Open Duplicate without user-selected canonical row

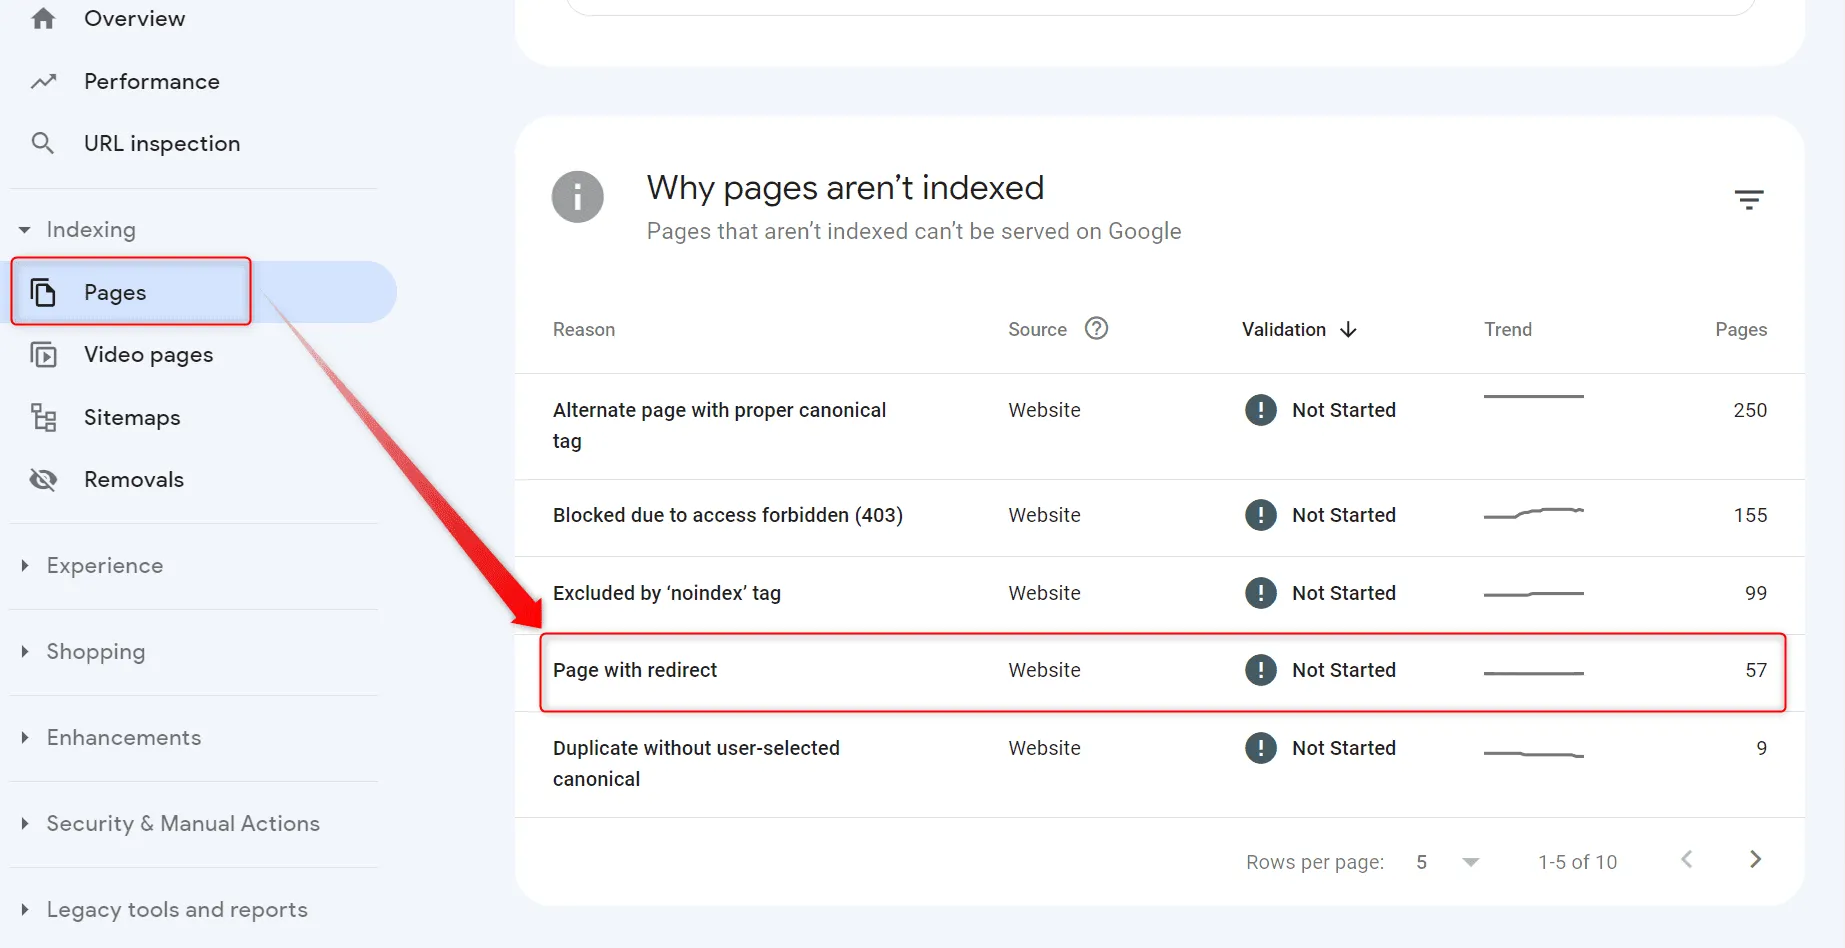1160,764
